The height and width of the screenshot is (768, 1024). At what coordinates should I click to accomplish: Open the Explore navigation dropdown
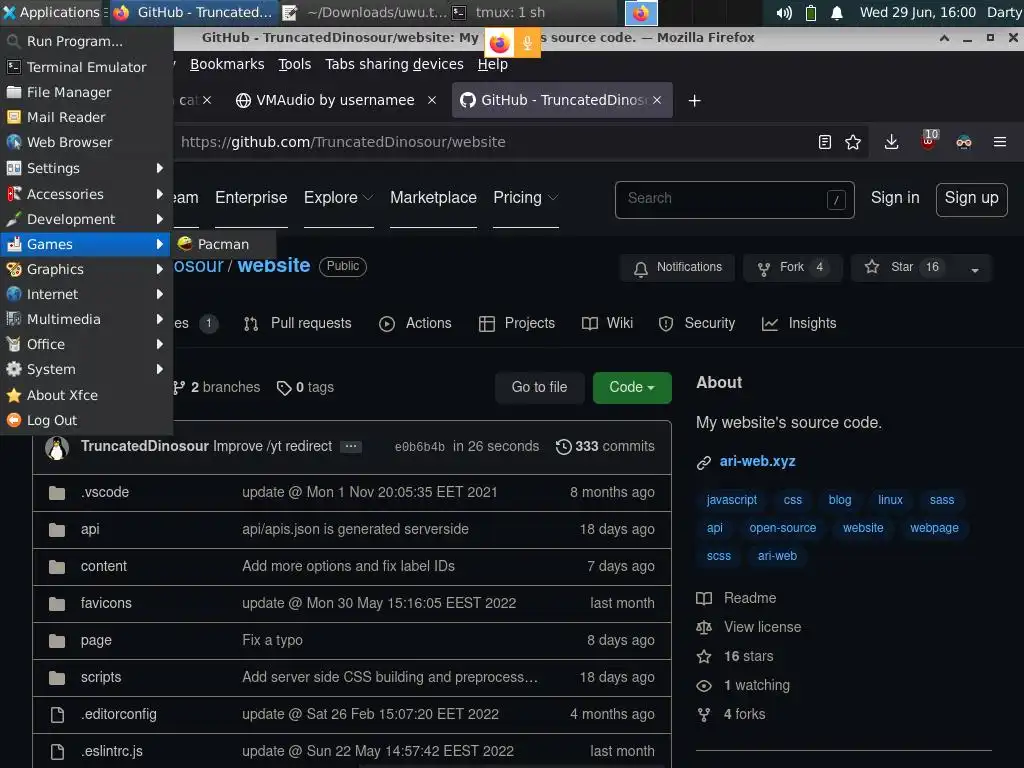(x=338, y=198)
